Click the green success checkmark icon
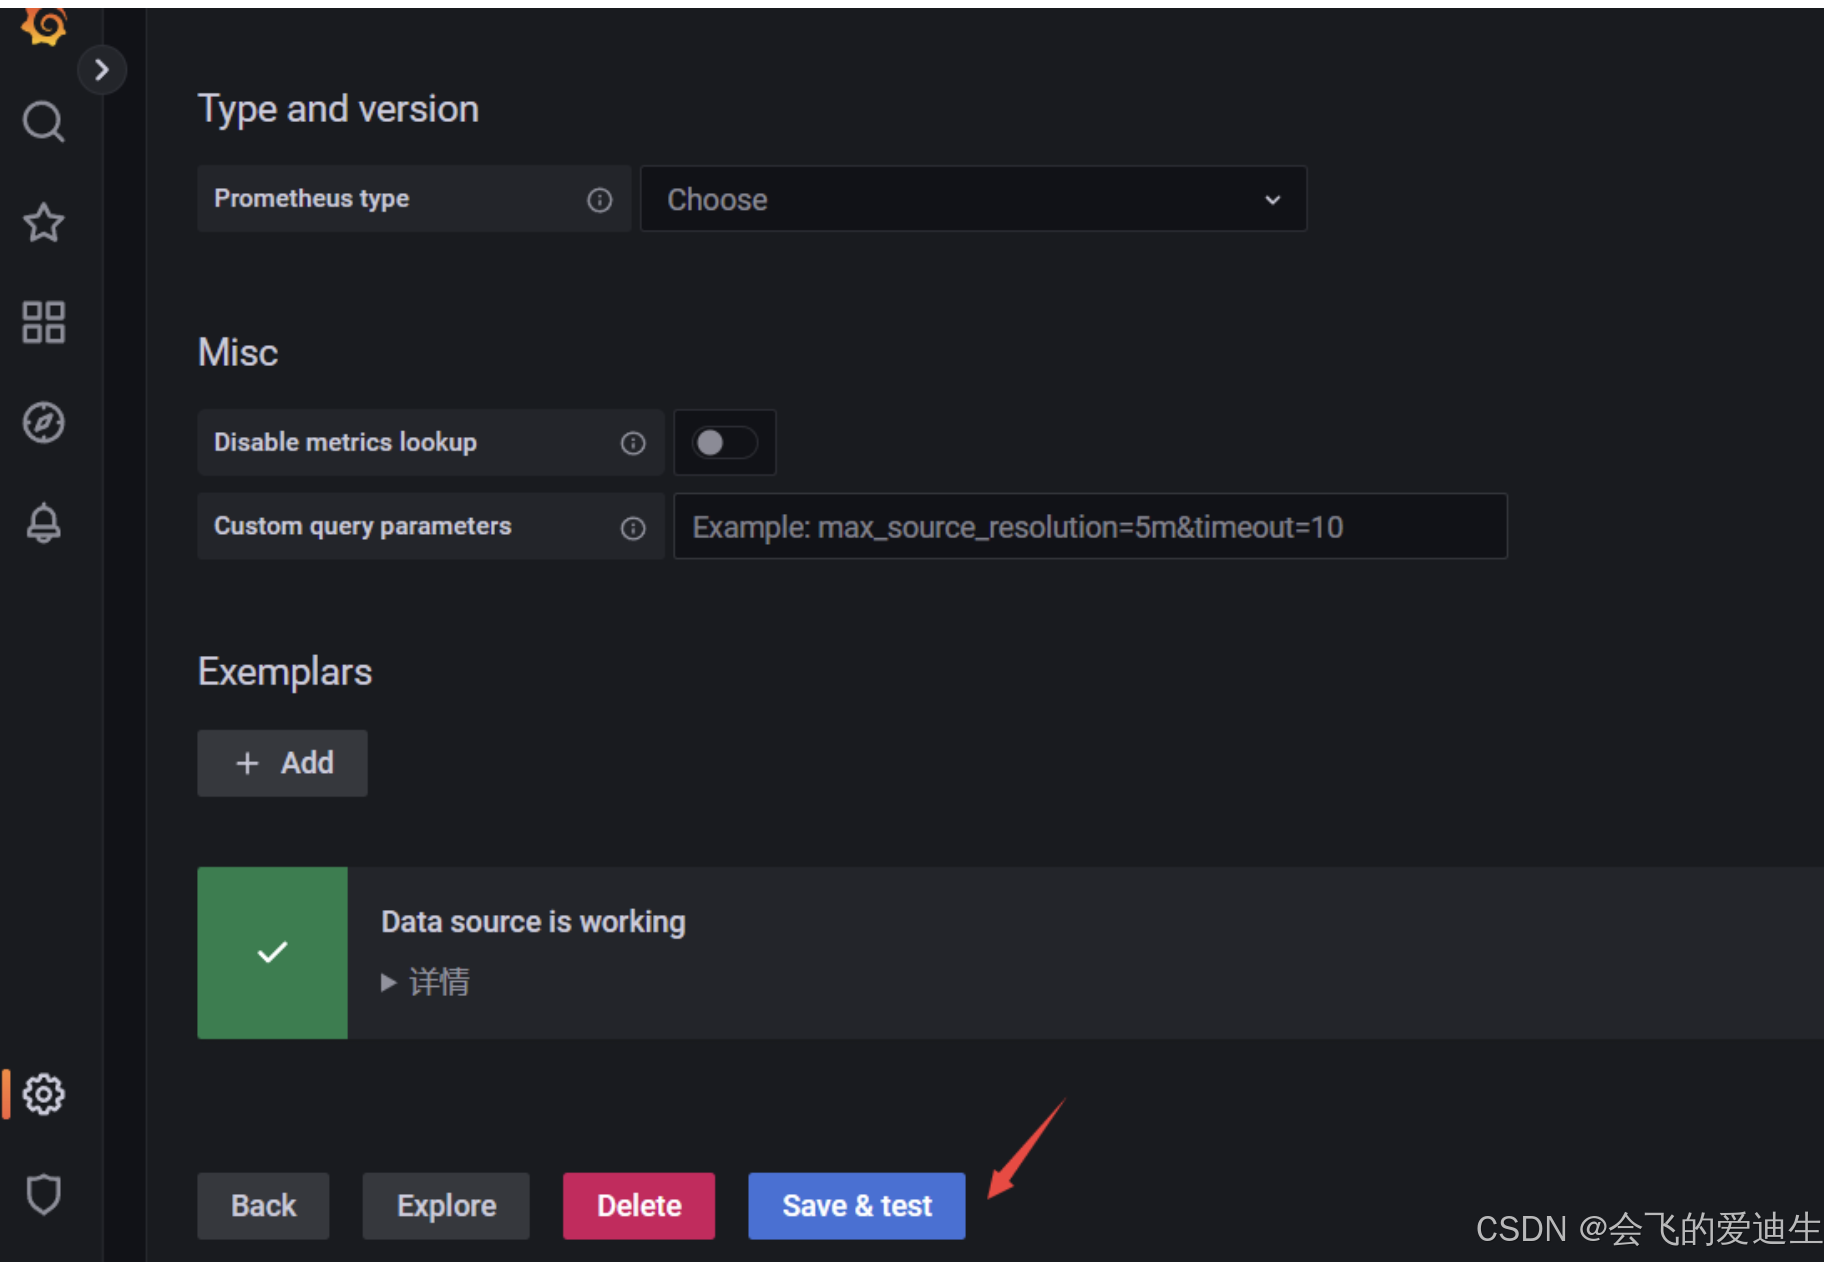Viewport: 1828px width, 1262px height. (x=272, y=952)
